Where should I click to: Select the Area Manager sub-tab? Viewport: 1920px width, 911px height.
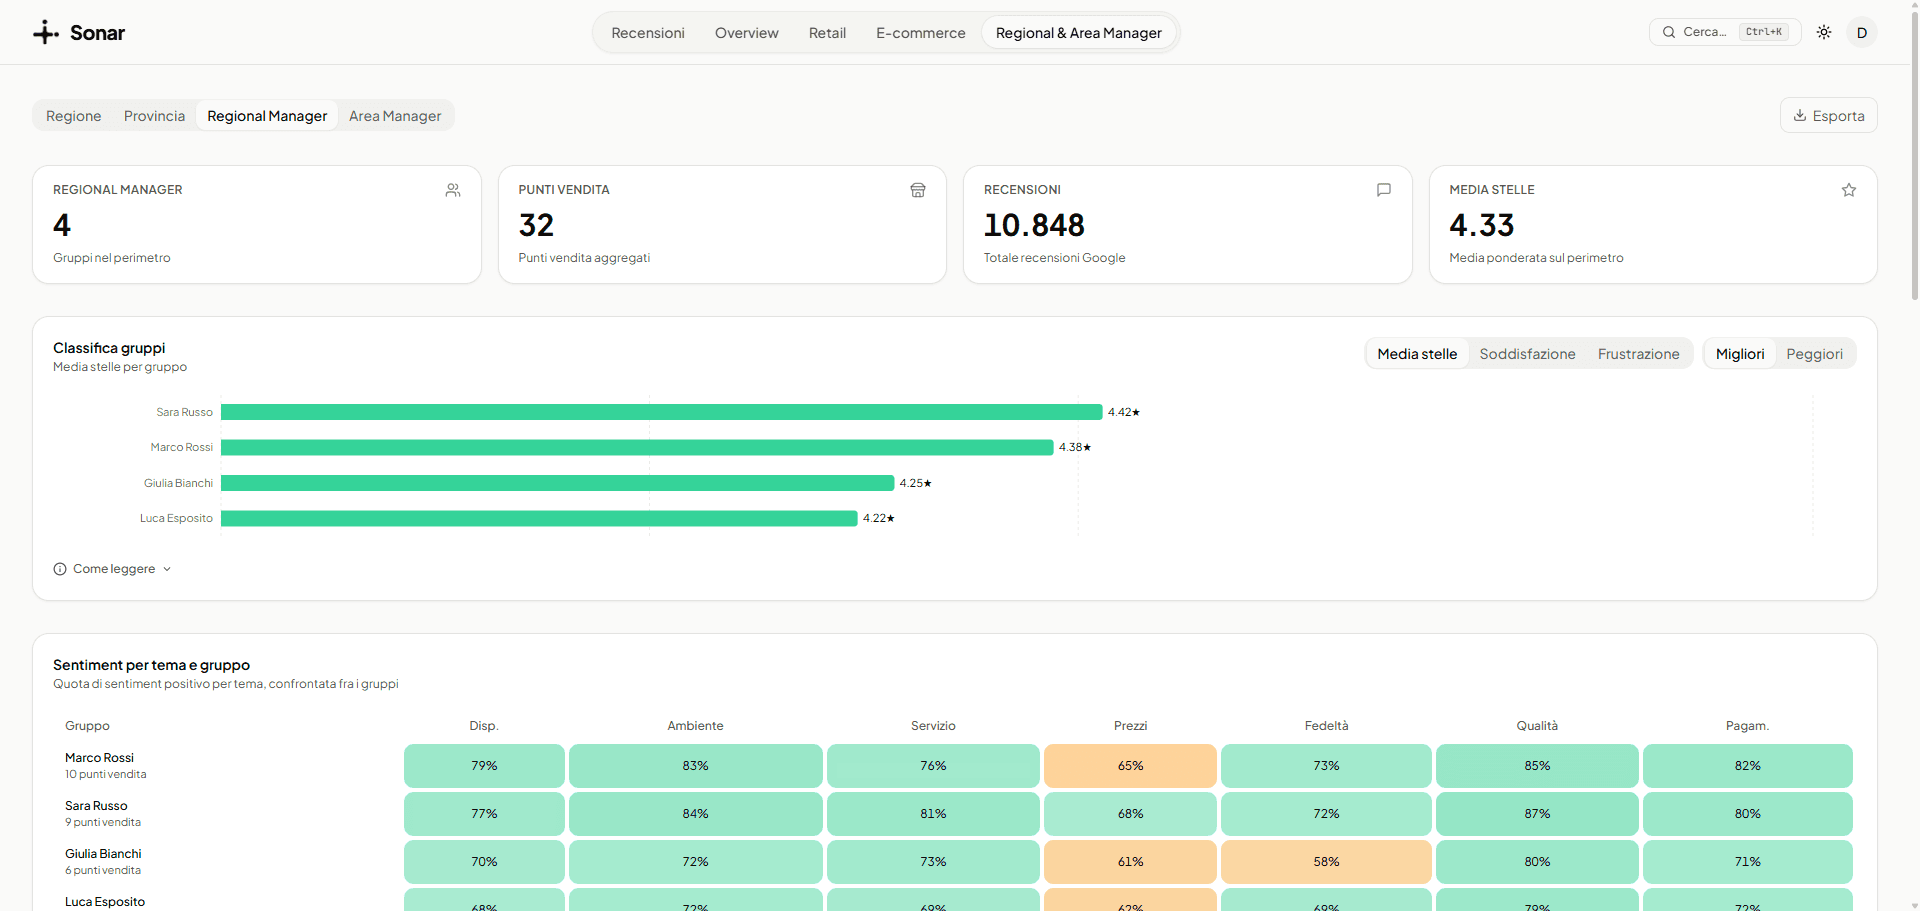395,116
